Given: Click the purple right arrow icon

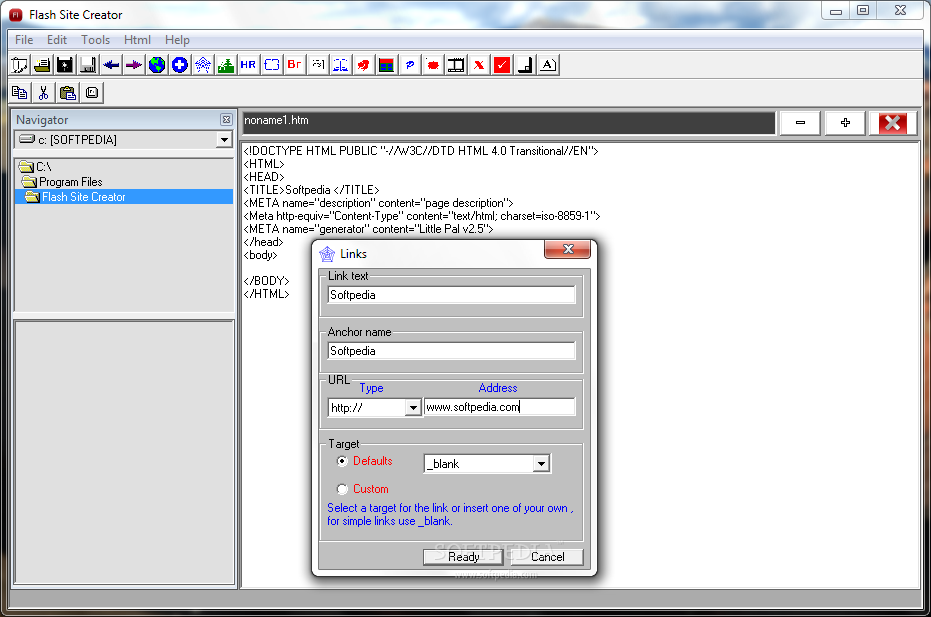Looking at the screenshot, I should (134, 65).
